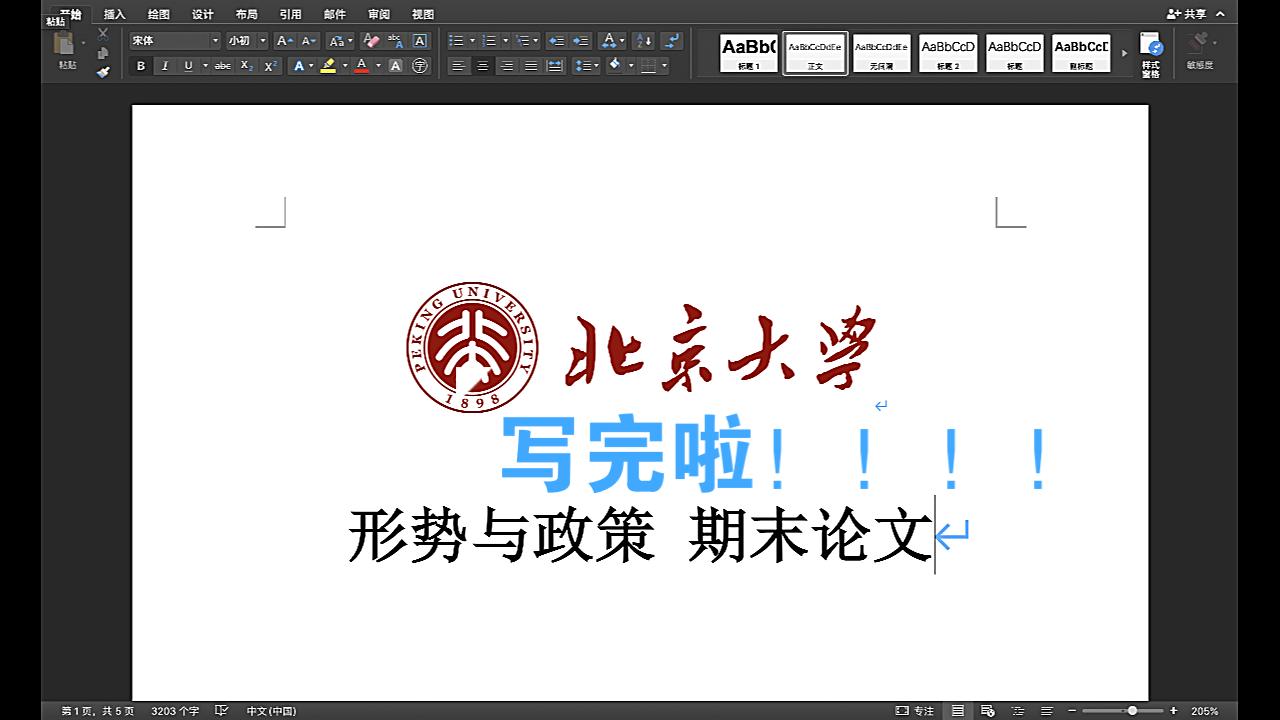Image resolution: width=1280 pixels, height=720 pixels.
Task: Open the spelling proofing status icon
Action: (223, 711)
